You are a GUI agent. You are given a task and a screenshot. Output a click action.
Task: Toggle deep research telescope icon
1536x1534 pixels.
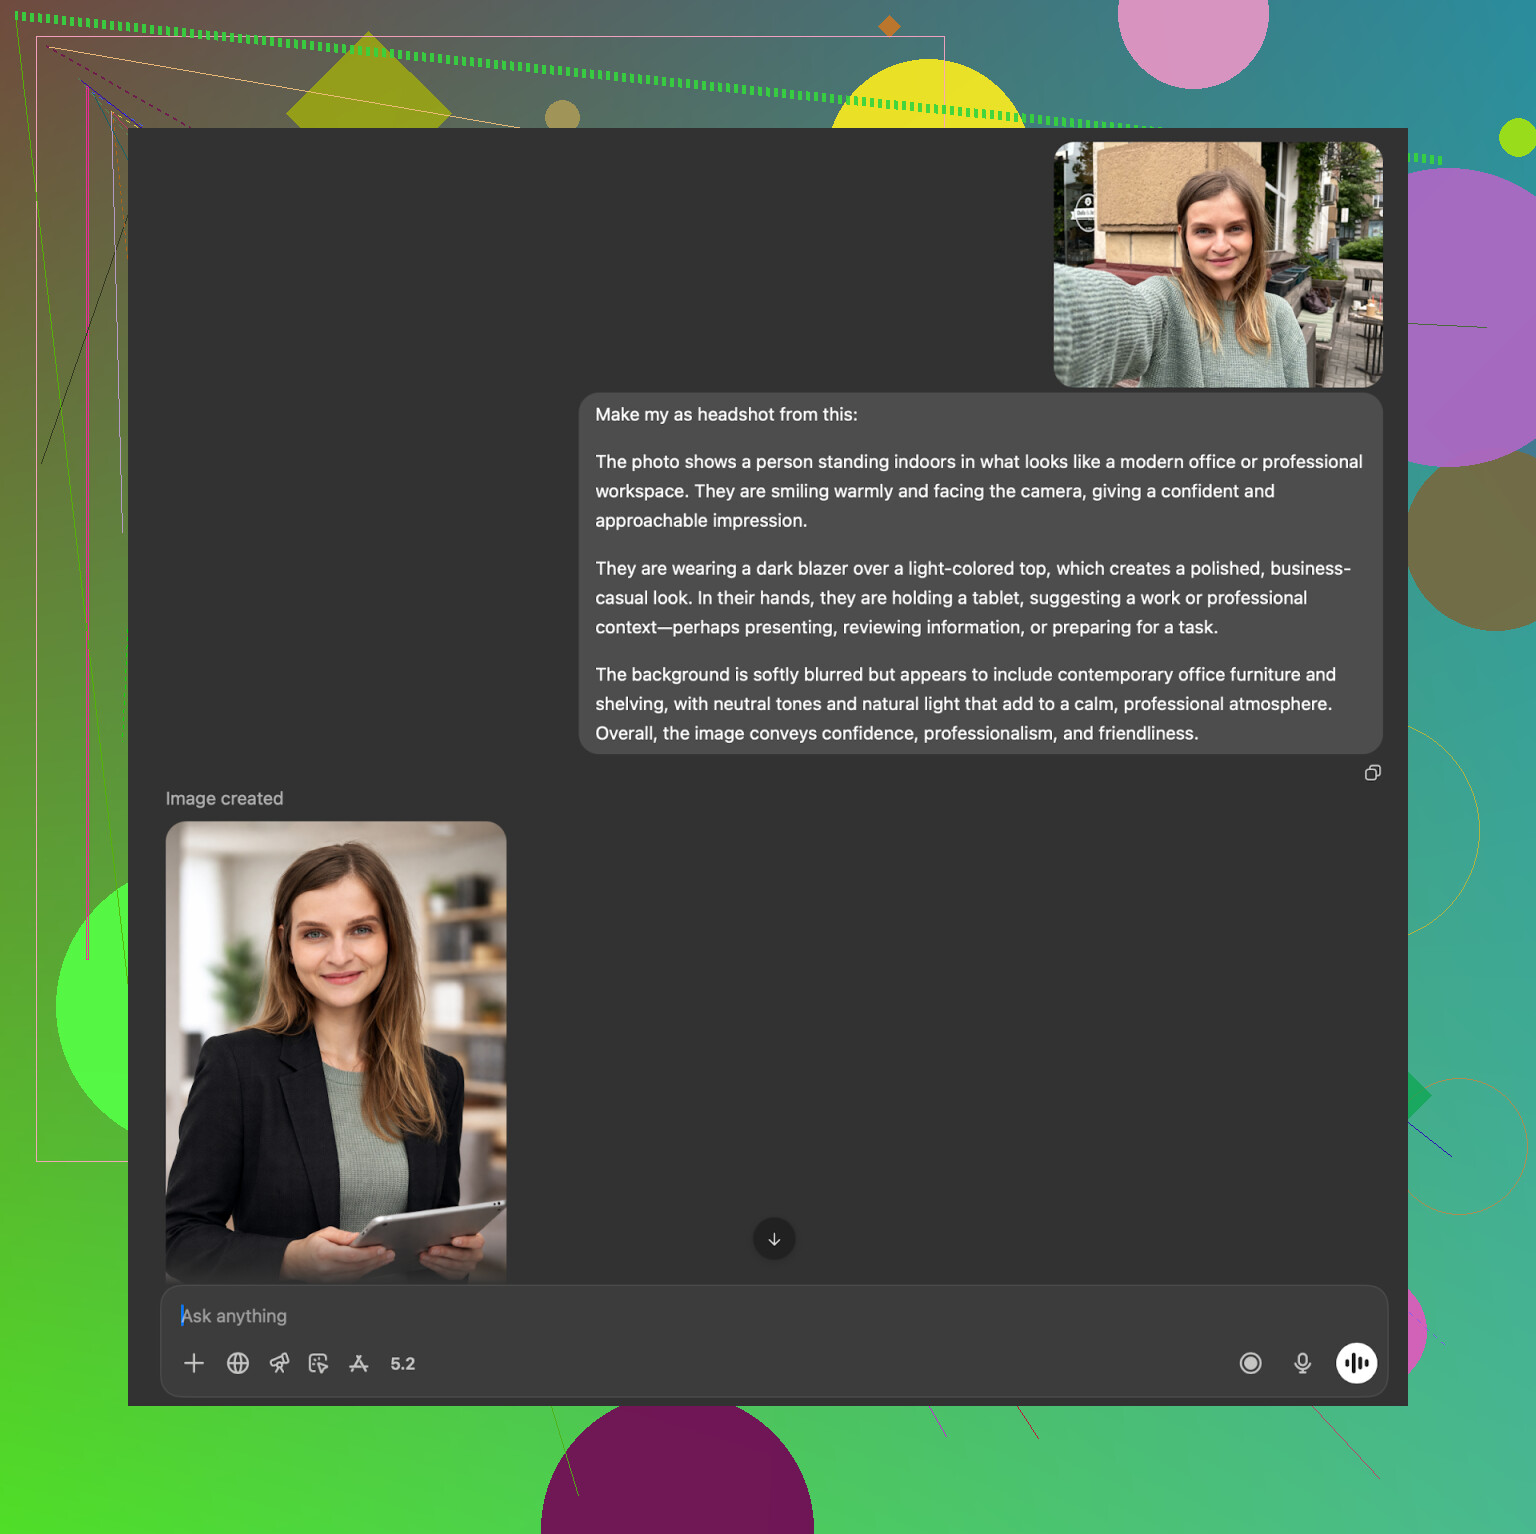[x=279, y=1363]
